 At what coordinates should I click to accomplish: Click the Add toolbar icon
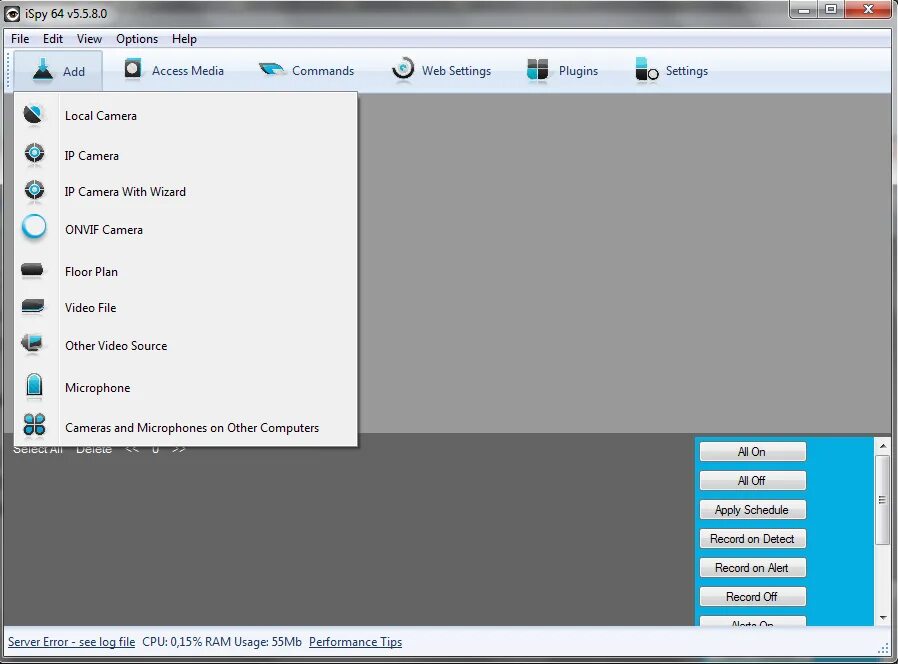(43, 70)
